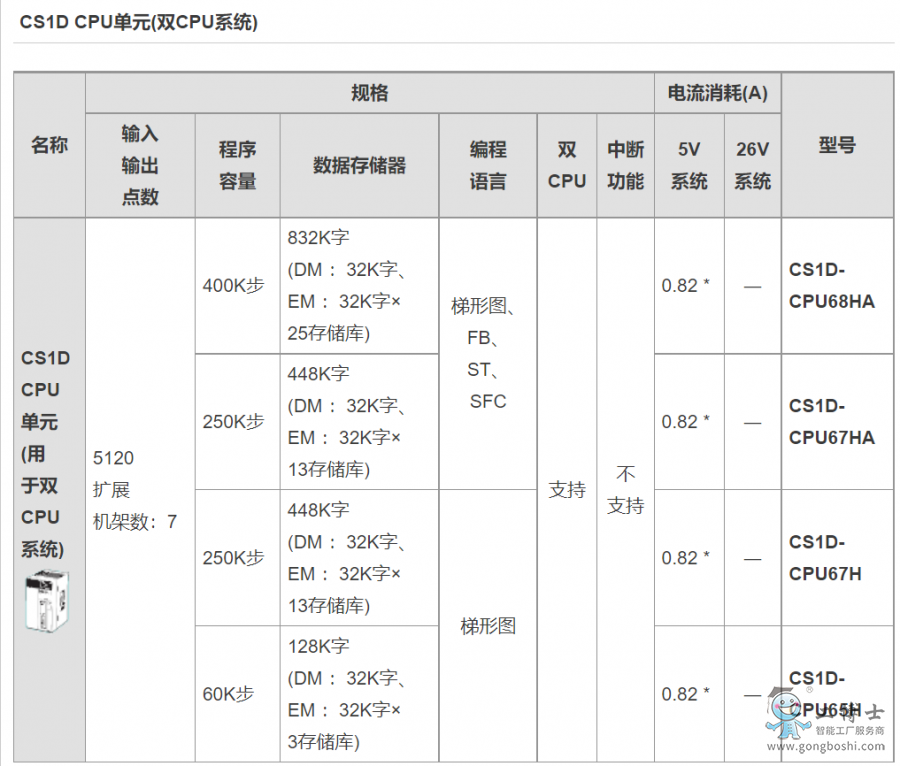This screenshot has height=766, width=900.
Task: Click the CS1D CPU unit product image
Action: tap(42, 600)
